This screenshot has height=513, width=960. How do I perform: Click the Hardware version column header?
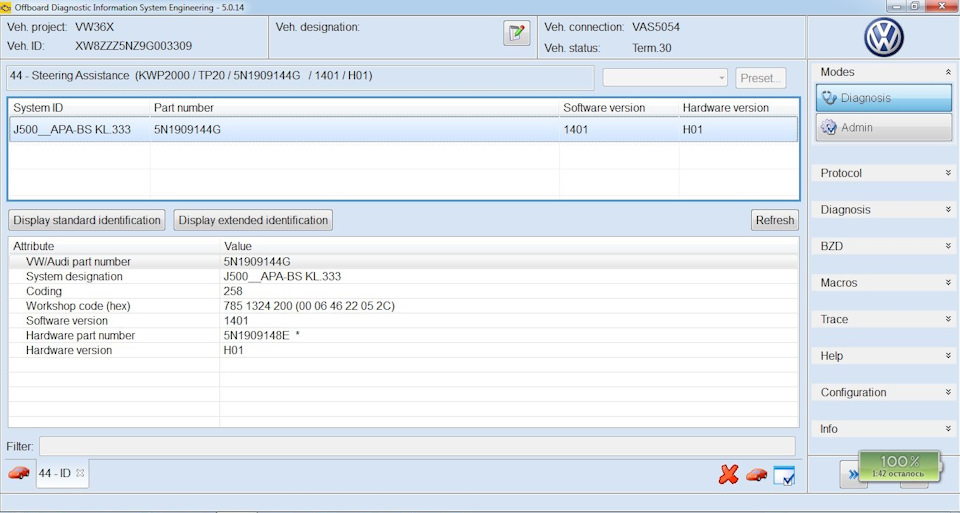(x=738, y=108)
